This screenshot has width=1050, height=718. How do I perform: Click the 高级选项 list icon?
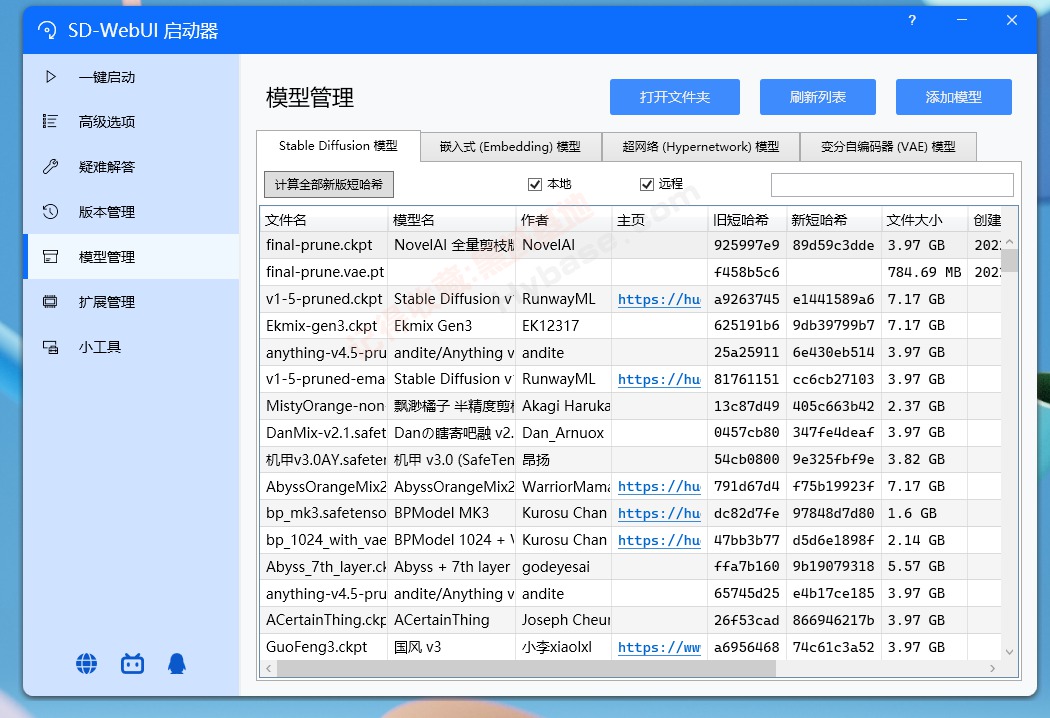pyautogui.click(x=50, y=121)
